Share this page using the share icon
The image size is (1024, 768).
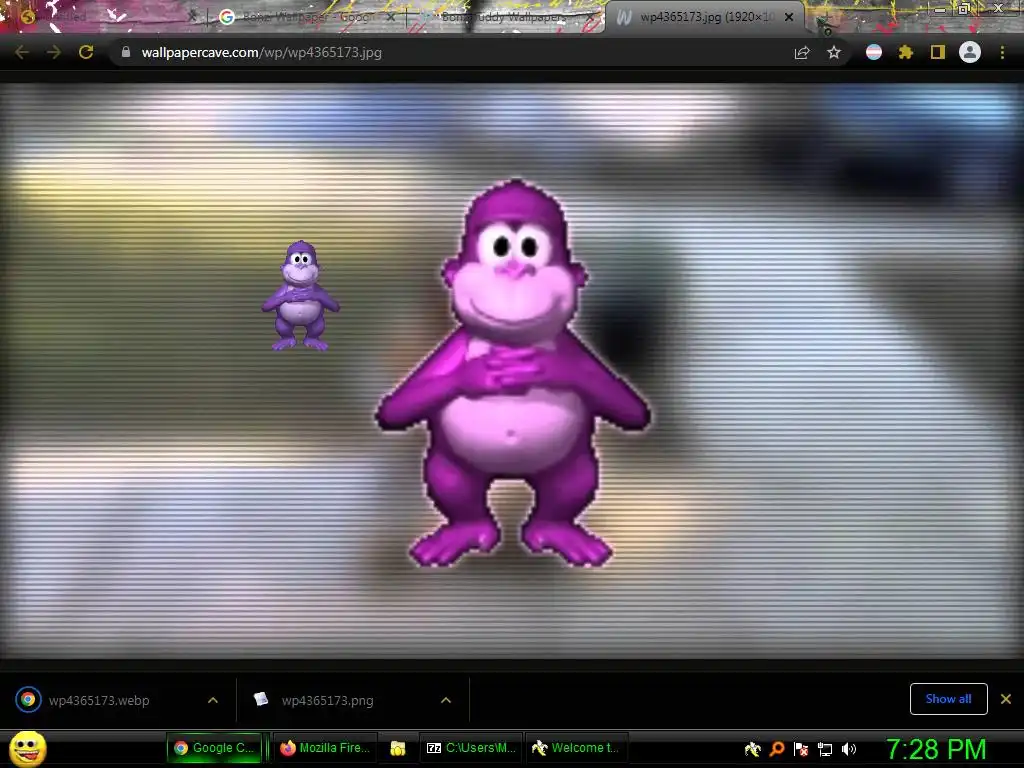coord(802,52)
